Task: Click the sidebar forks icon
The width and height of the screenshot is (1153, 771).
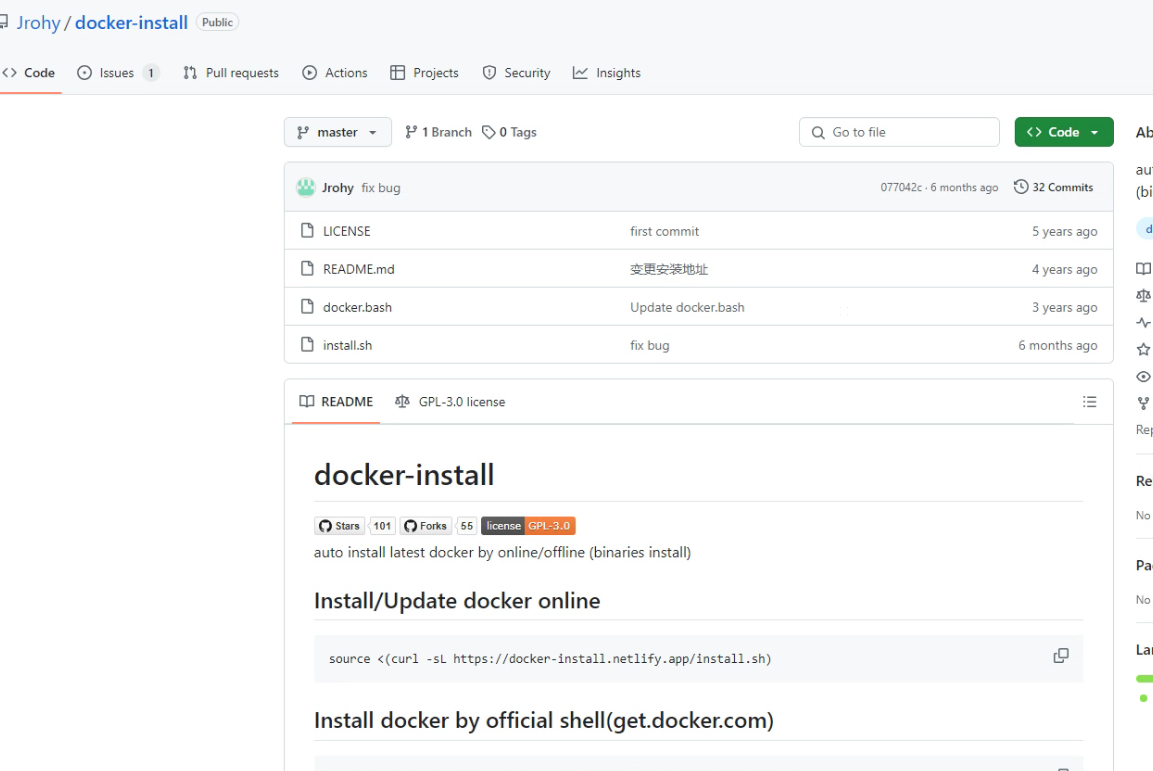Action: [1143, 403]
